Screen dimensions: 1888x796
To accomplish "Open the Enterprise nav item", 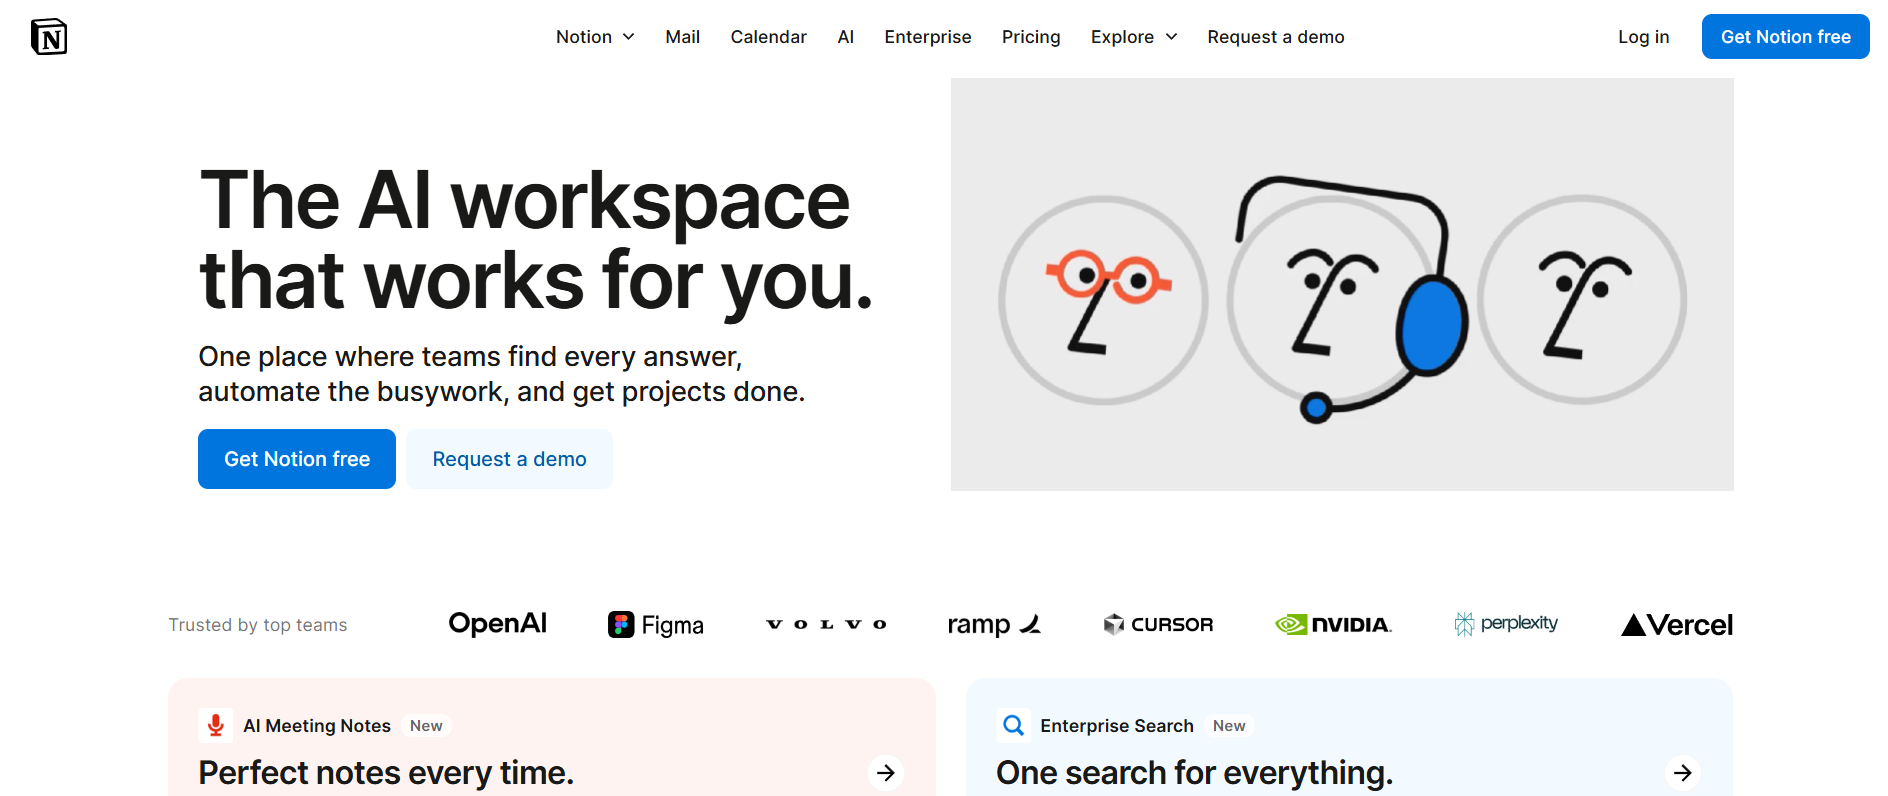I will click(927, 37).
